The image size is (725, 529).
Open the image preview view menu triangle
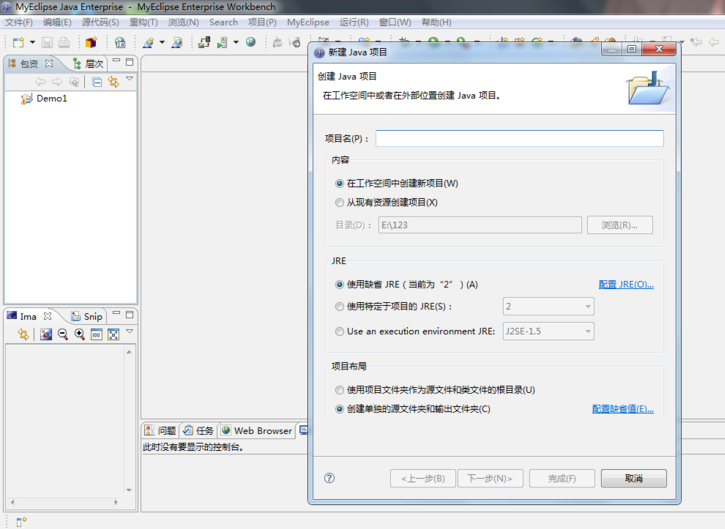130,332
